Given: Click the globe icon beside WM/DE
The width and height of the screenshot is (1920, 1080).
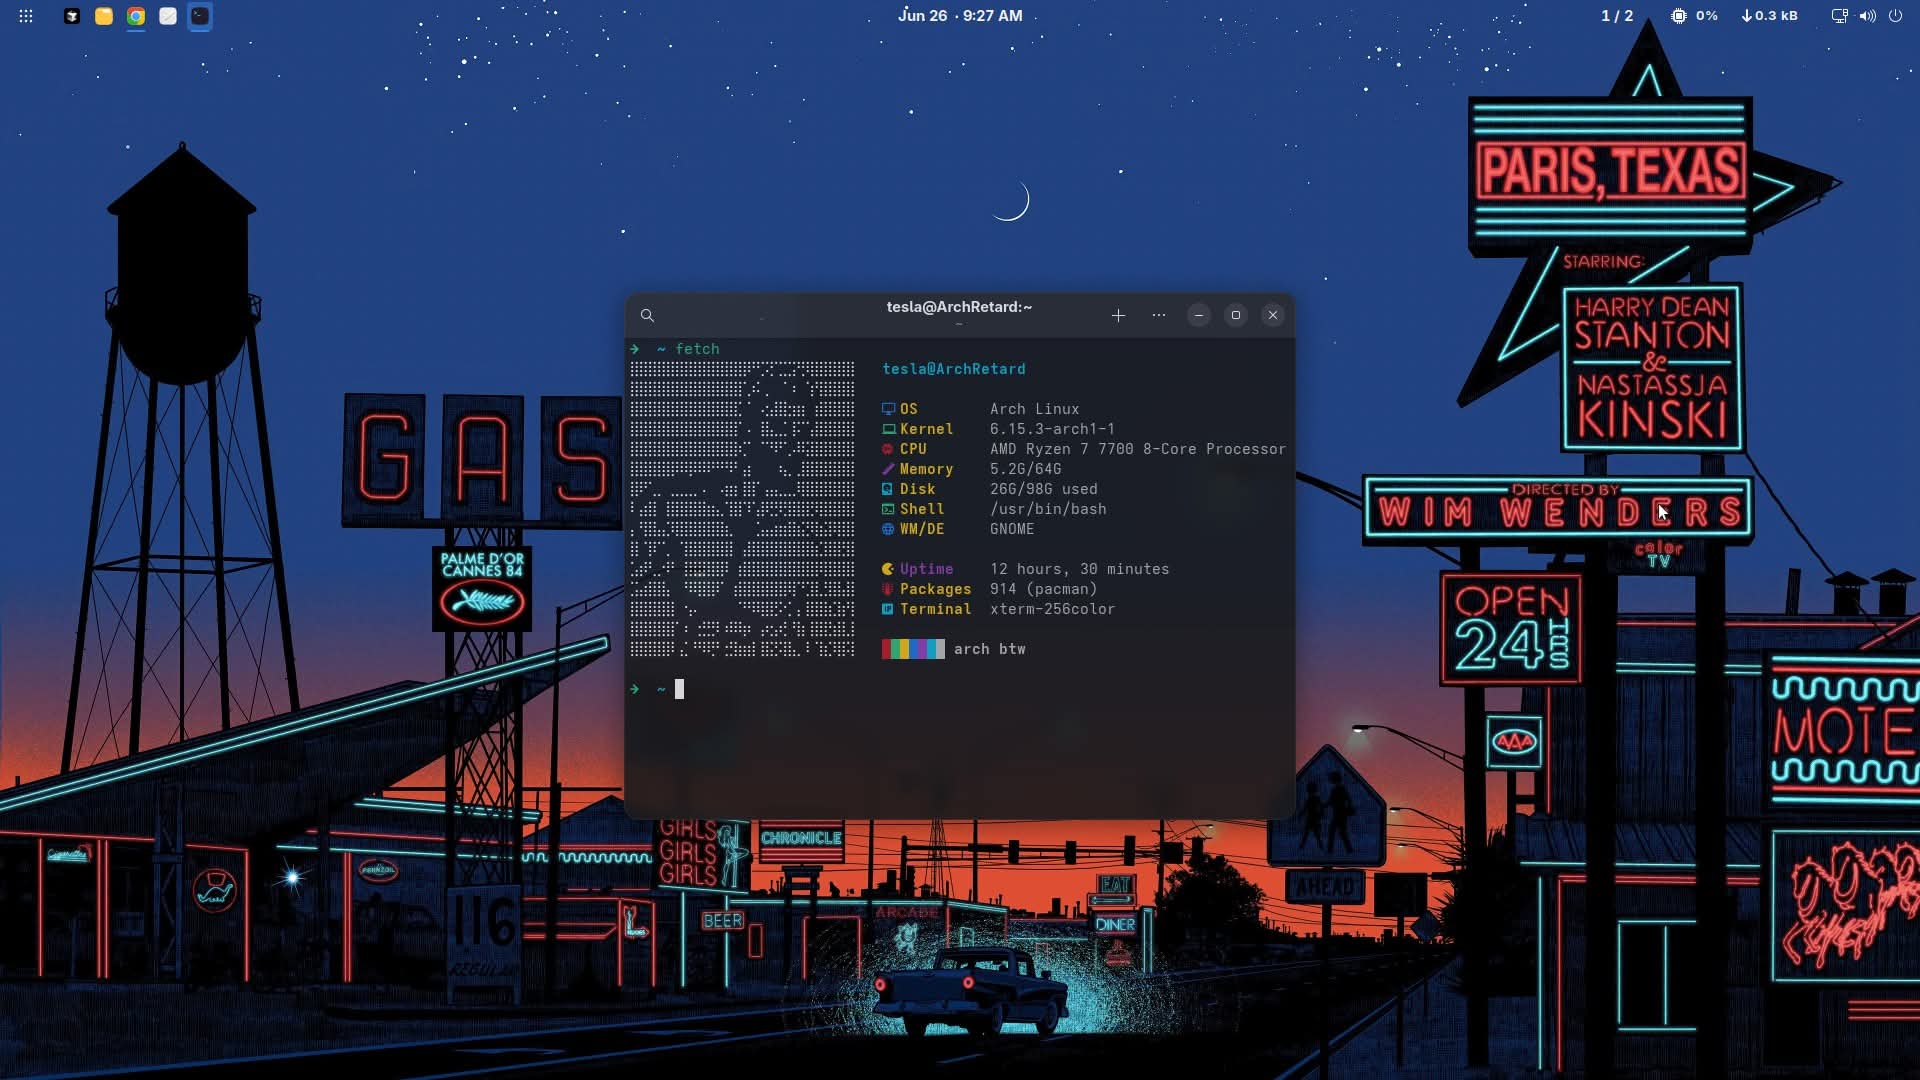Looking at the screenshot, I should (888, 529).
